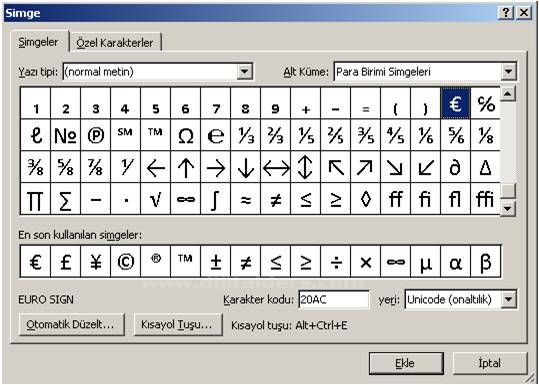Pick the square root (√) symbol
Screen dimensions: 539x385
click(155, 199)
